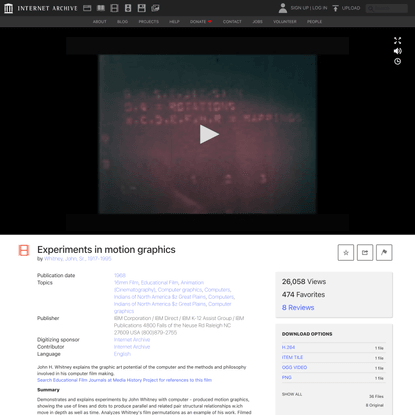Open the People menu item
This screenshot has width=415, height=415.
[x=314, y=22]
